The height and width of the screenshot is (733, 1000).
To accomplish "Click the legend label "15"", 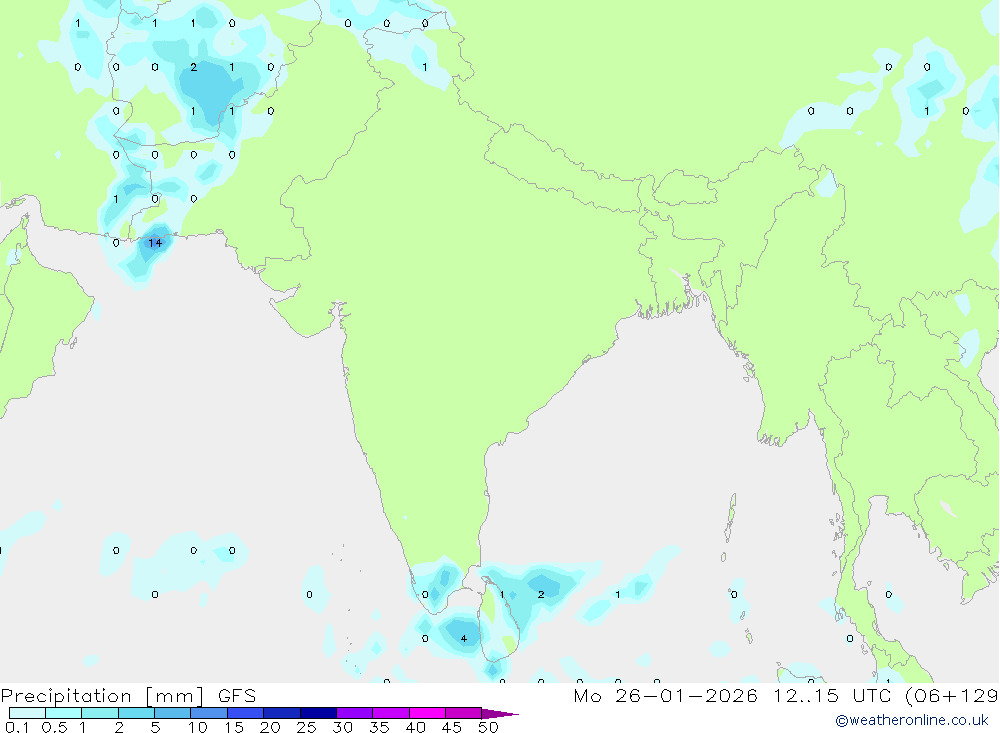I will coord(234,727).
